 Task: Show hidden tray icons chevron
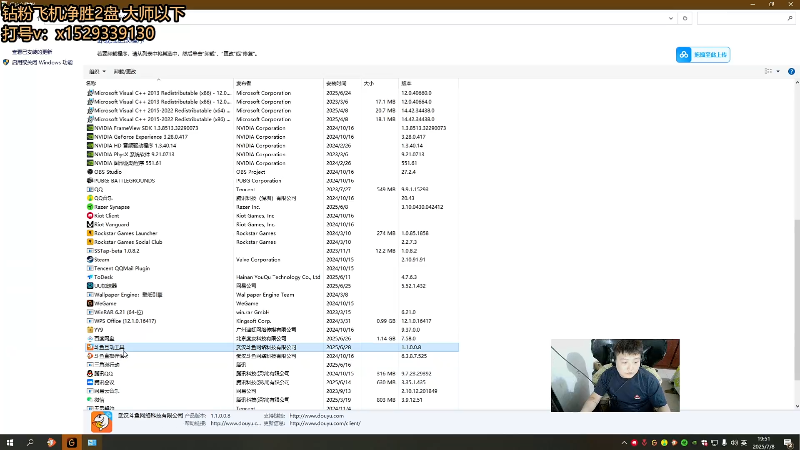point(624,443)
